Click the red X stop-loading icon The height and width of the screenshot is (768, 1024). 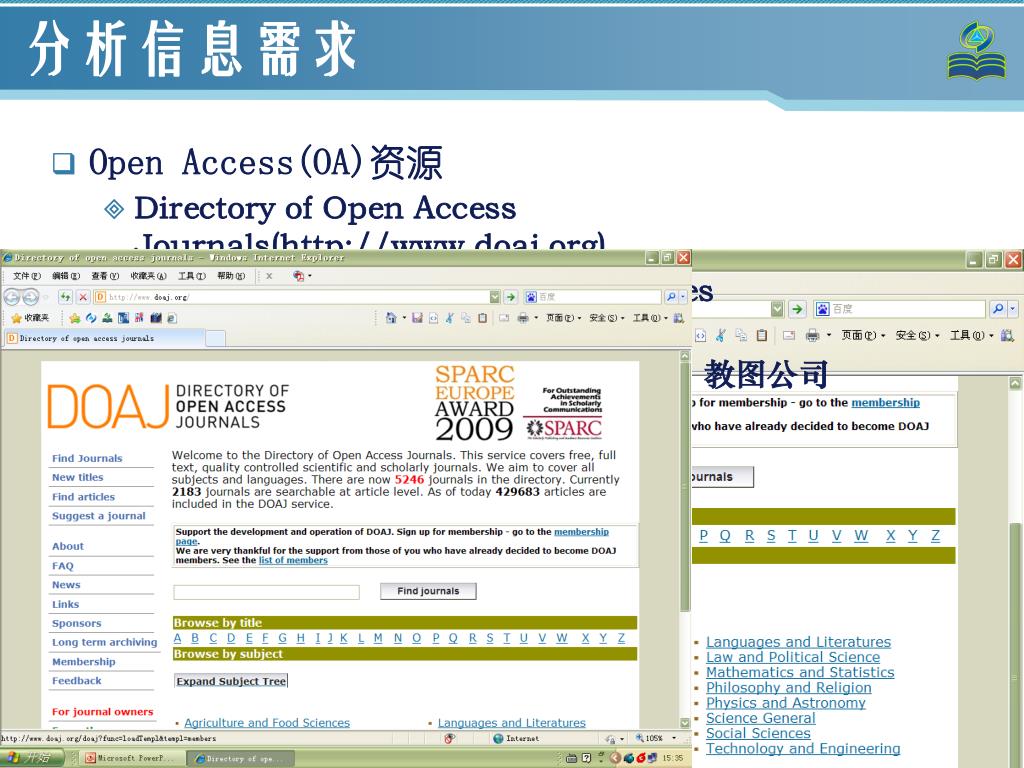[83, 297]
